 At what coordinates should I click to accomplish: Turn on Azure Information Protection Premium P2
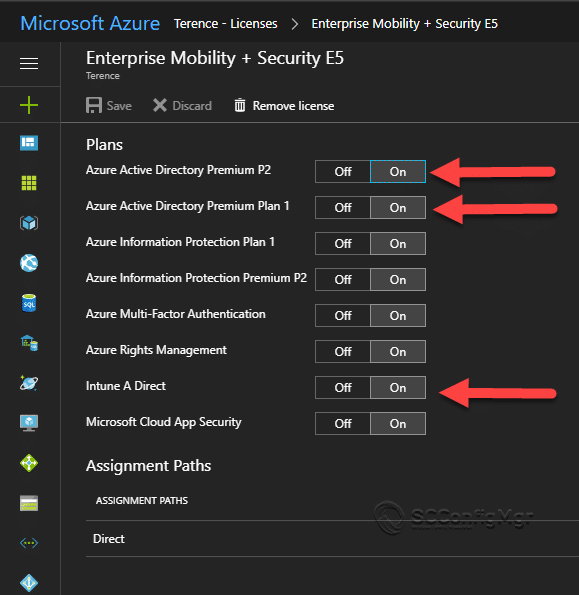(x=398, y=280)
